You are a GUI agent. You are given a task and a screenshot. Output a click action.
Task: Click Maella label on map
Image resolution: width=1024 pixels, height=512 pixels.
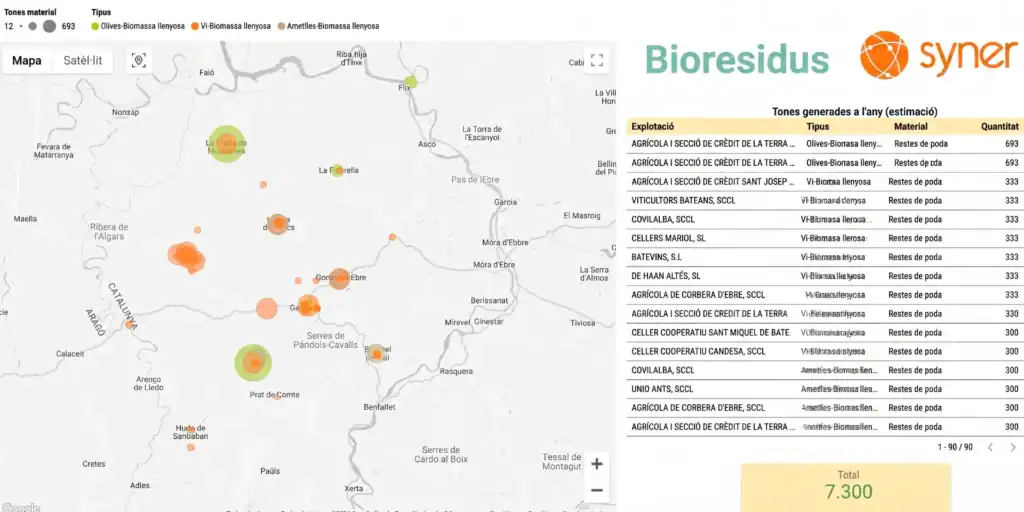(x=25, y=219)
